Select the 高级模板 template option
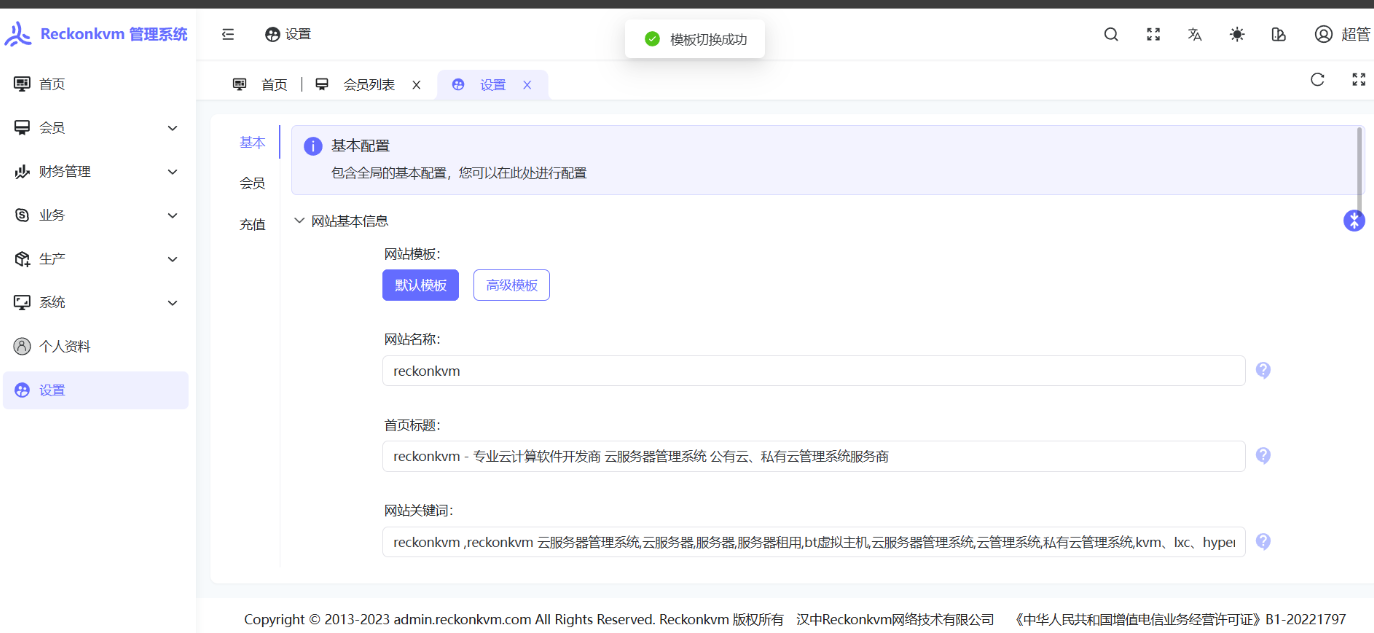Image resolution: width=1374 pixels, height=633 pixels. click(511, 285)
